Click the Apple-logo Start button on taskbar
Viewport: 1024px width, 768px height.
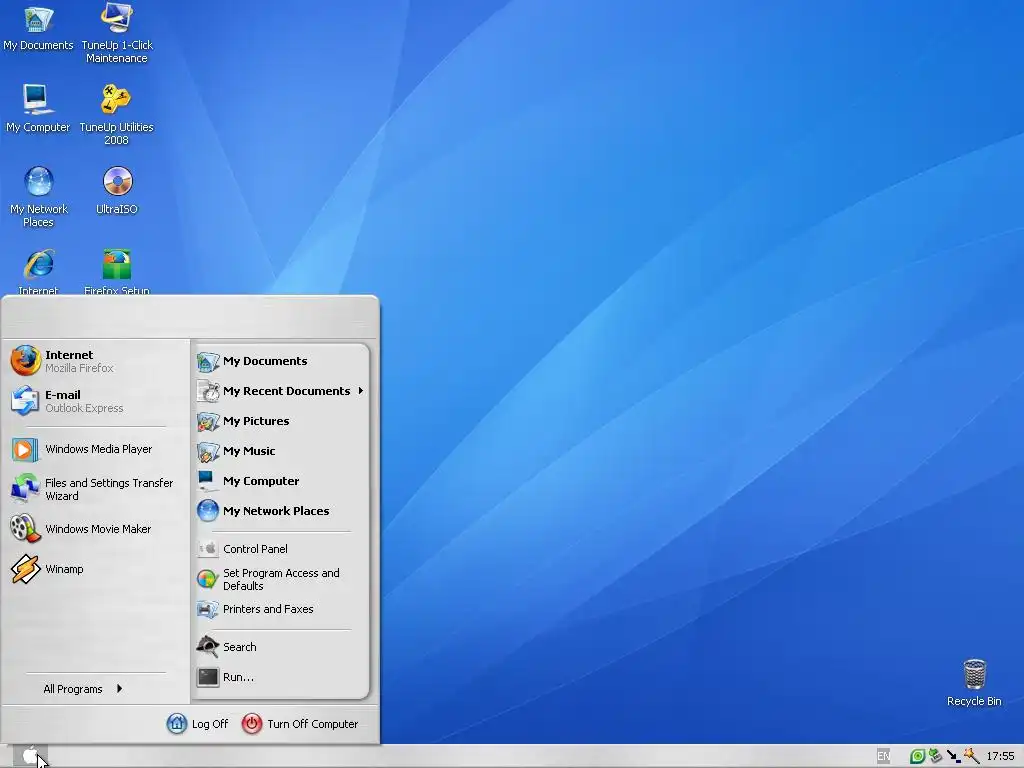30,756
